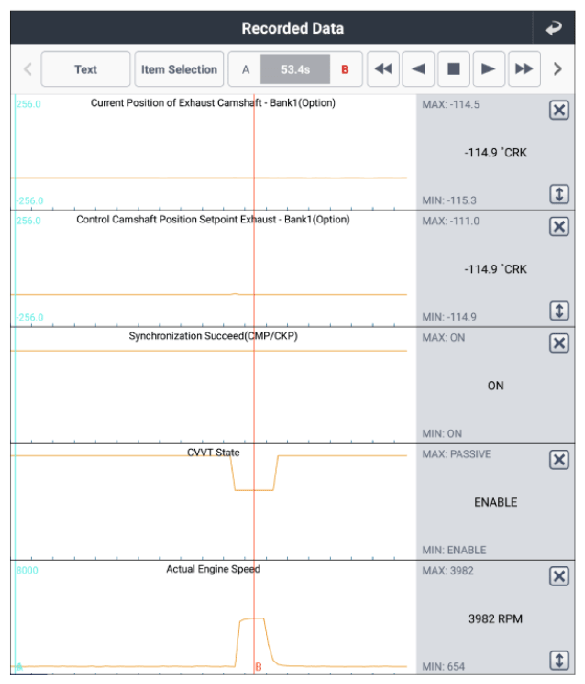Image resolution: width=585 pixels, height=684 pixels.
Task: Open Item Selection
Action: coord(179,69)
